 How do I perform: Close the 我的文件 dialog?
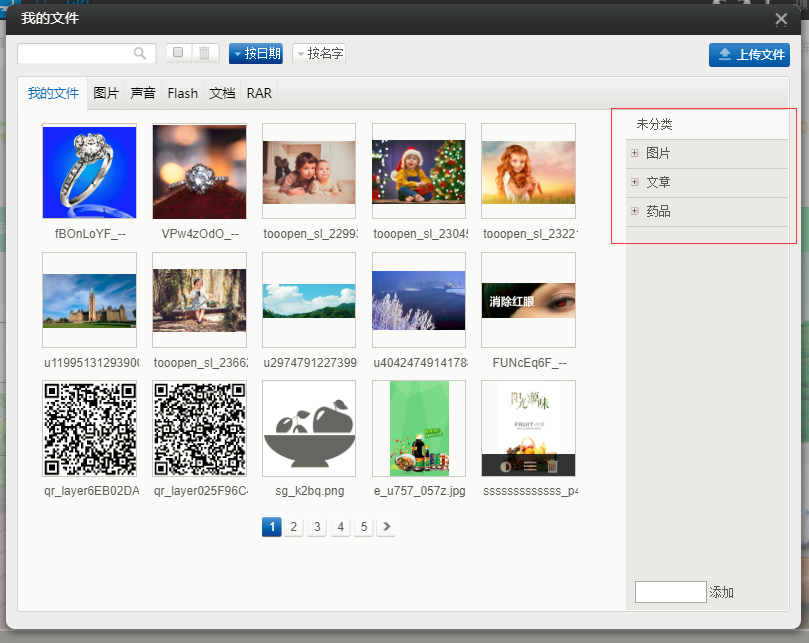coord(781,18)
